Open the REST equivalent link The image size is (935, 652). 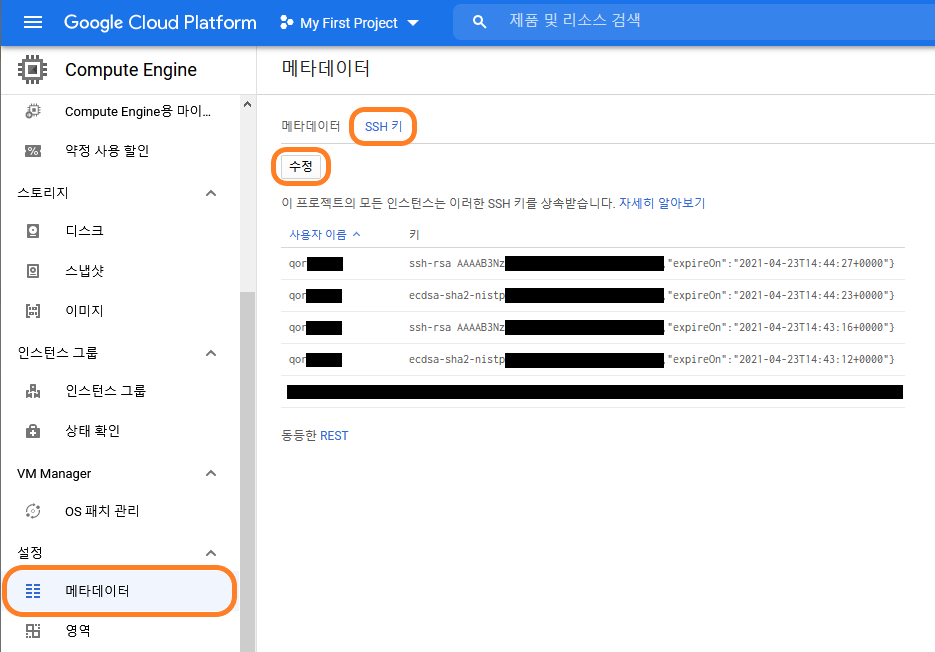pos(334,435)
